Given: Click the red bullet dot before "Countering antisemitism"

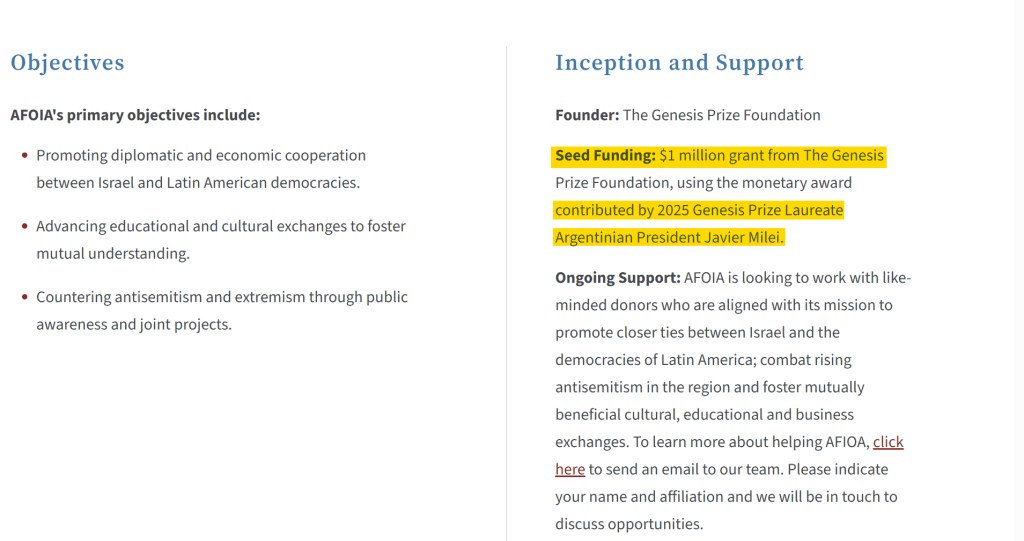Looking at the screenshot, I should 24,297.
